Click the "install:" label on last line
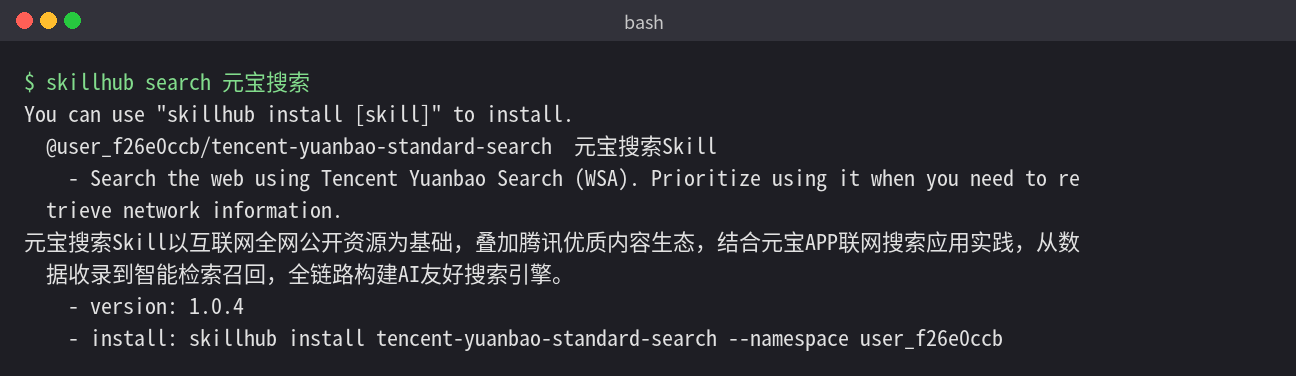The image size is (1296, 376). tap(134, 339)
